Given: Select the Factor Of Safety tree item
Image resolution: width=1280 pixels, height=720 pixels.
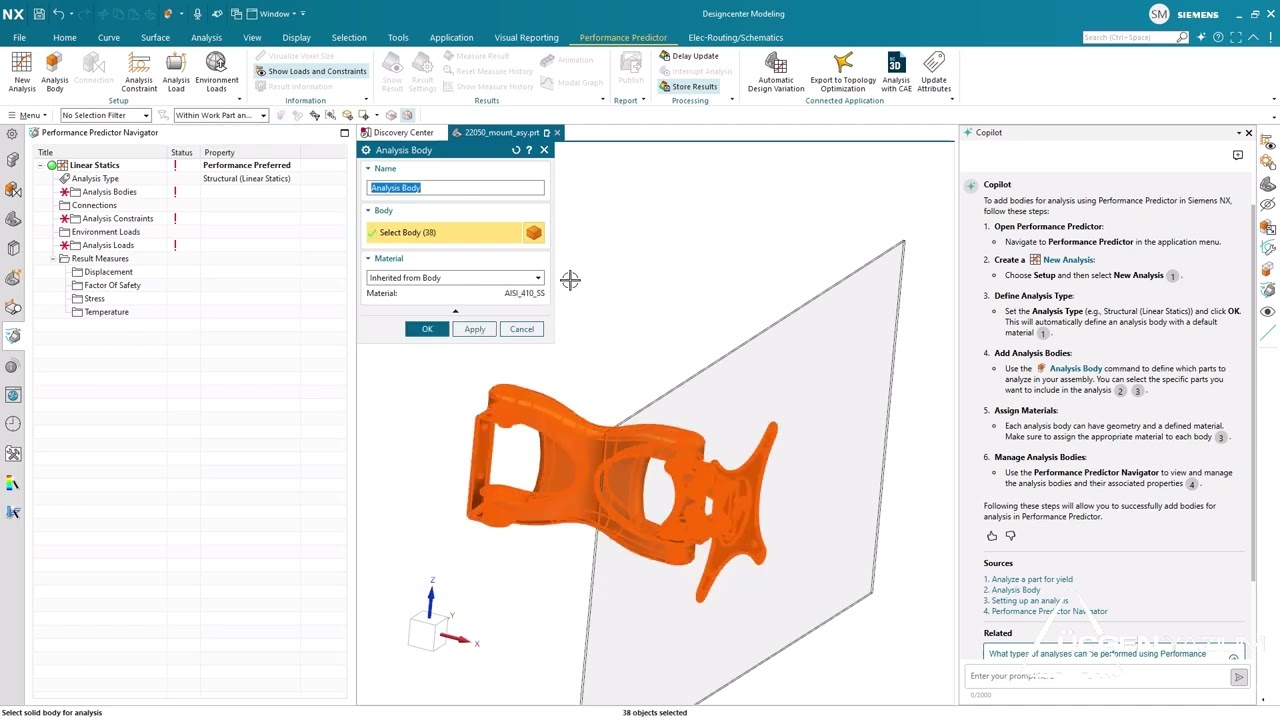Looking at the screenshot, I should (x=112, y=286).
